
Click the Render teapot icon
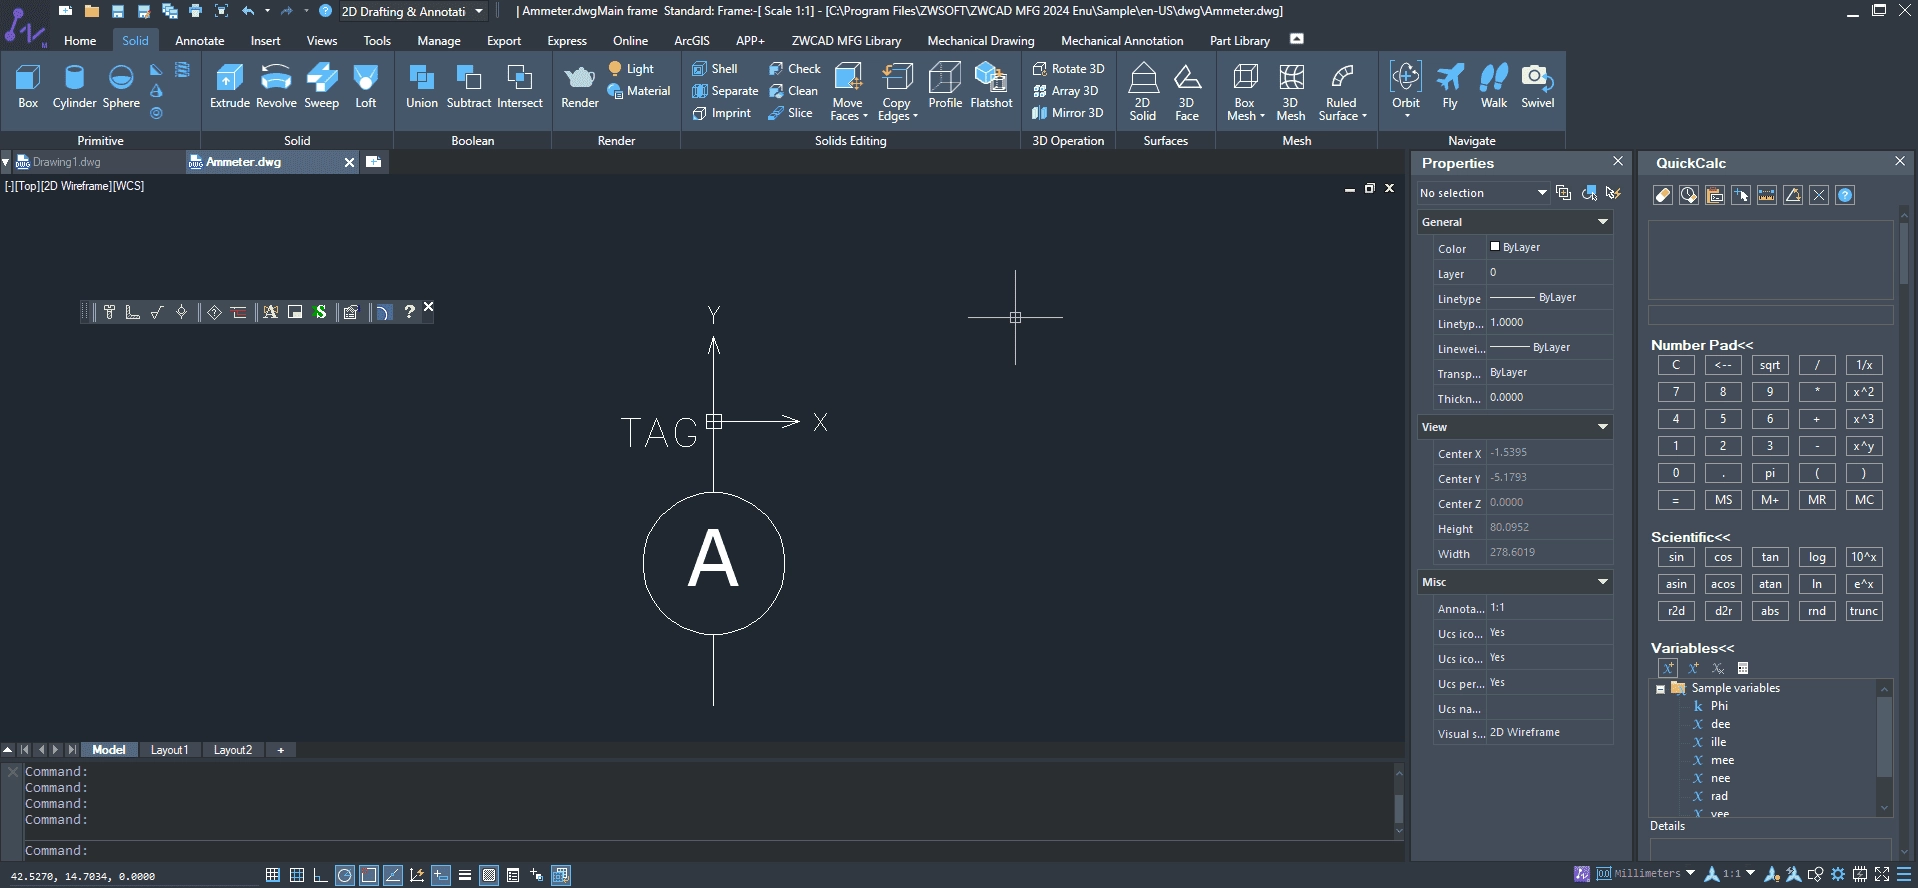(580, 87)
